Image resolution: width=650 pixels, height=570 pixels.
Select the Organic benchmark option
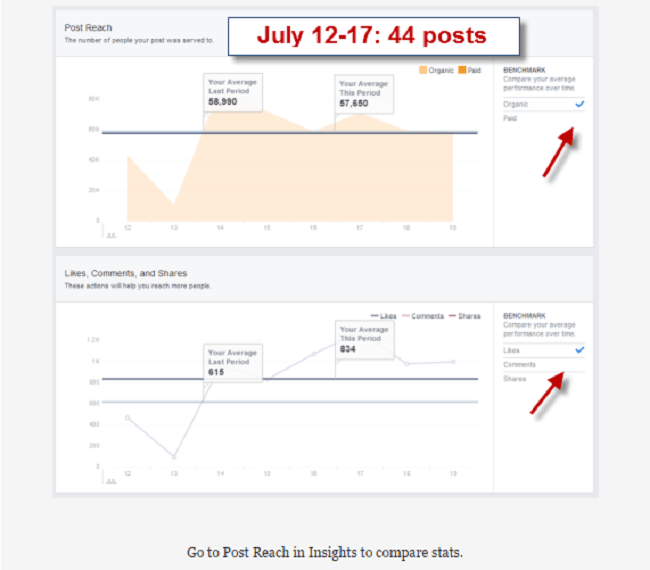coord(543,104)
